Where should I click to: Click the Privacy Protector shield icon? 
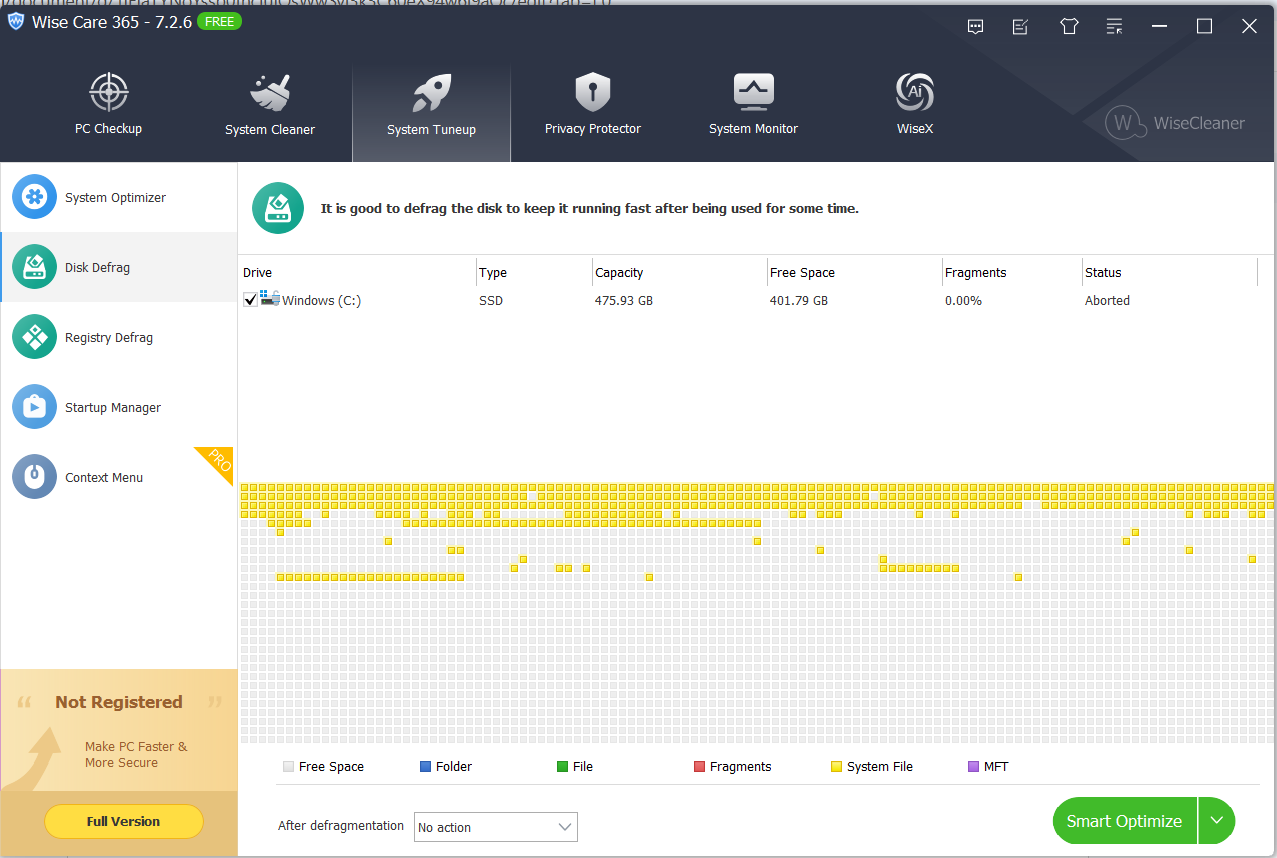click(592, 94)
